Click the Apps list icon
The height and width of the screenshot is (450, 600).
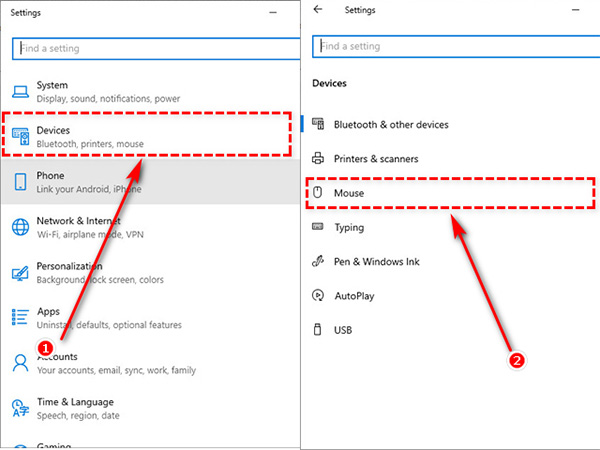click(x=20, y=317)
